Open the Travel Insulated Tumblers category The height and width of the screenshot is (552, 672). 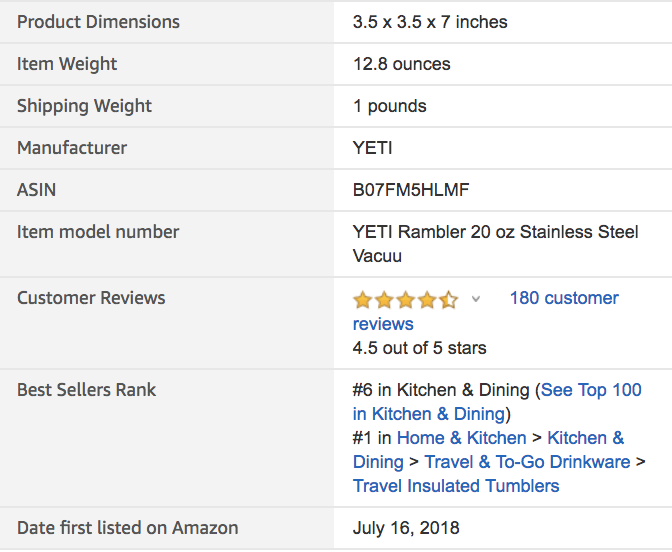click(x=456, y=486)
